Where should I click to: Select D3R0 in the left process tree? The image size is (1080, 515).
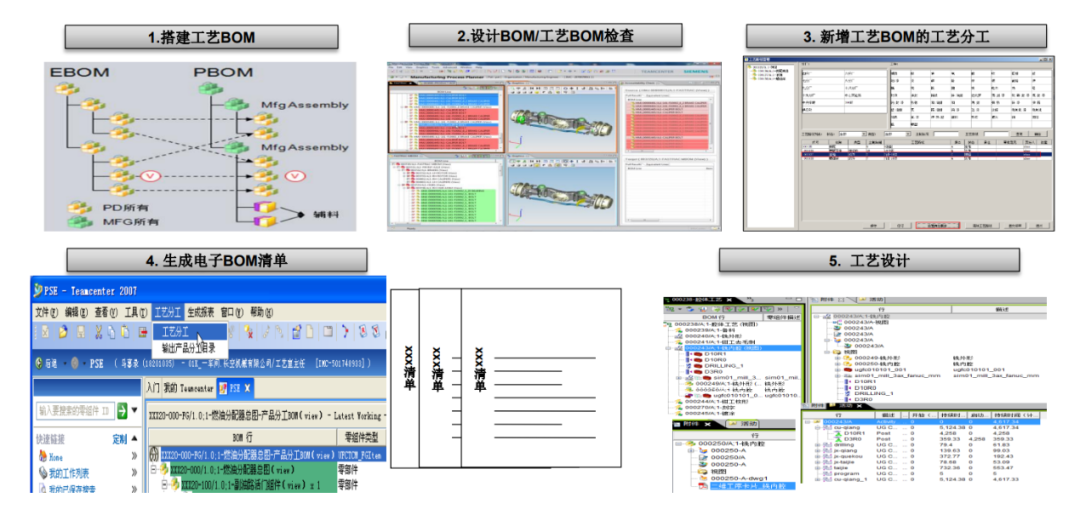click(712, 370)
